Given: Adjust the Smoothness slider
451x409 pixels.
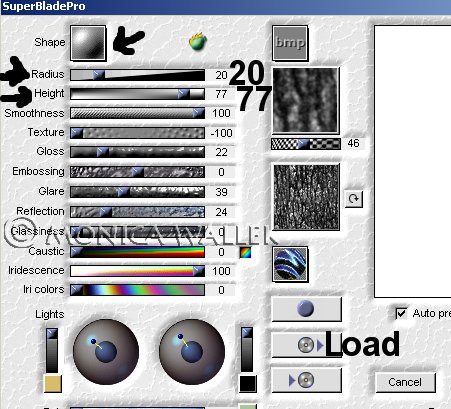Looking at the screenshot, I should pyautogui.click(x=137, y=113).
